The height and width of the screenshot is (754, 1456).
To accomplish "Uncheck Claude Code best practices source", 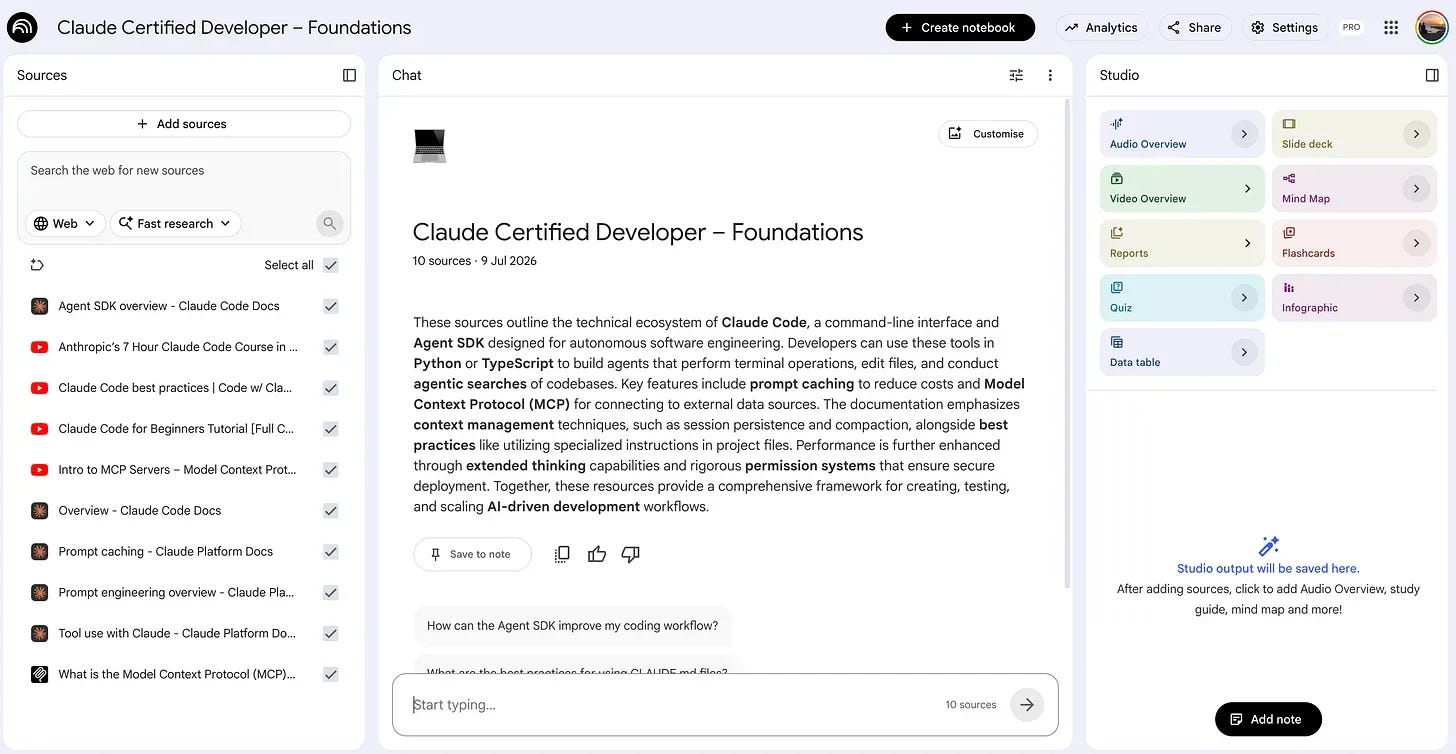I will pyautogui.click(x=331, y=388).
